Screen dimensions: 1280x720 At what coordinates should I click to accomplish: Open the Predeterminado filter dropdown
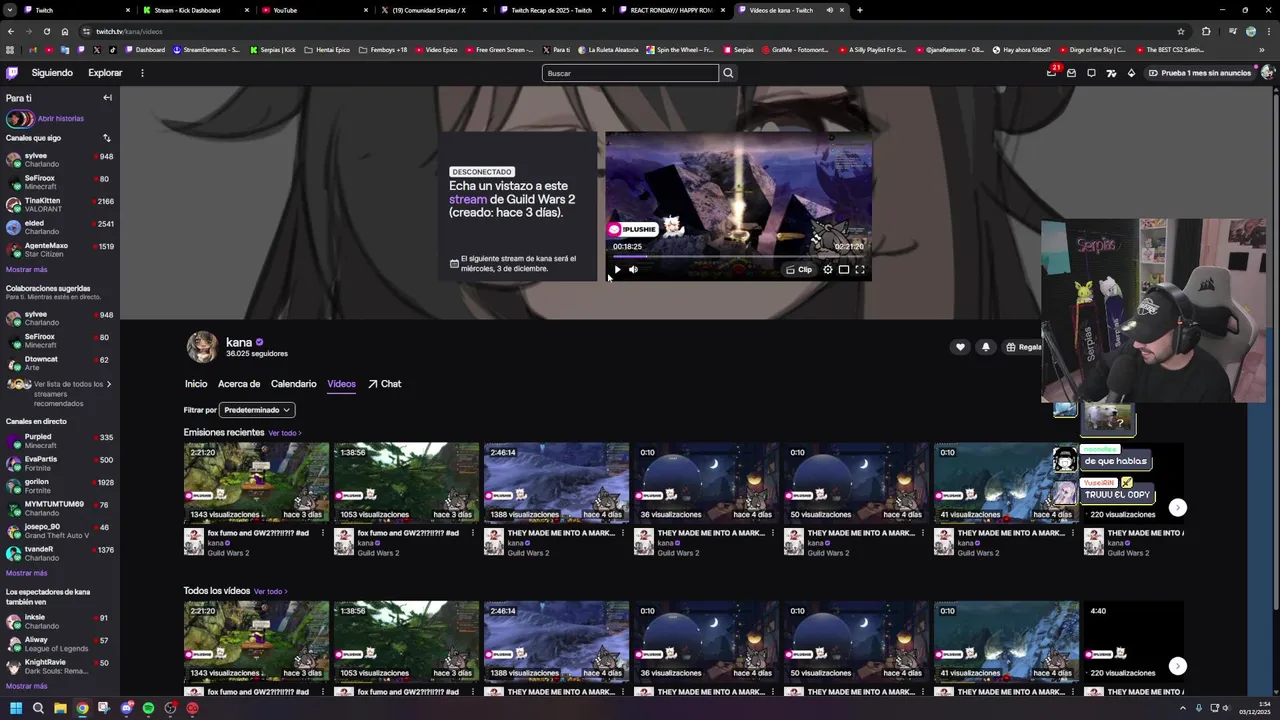[x=256, y=410]
